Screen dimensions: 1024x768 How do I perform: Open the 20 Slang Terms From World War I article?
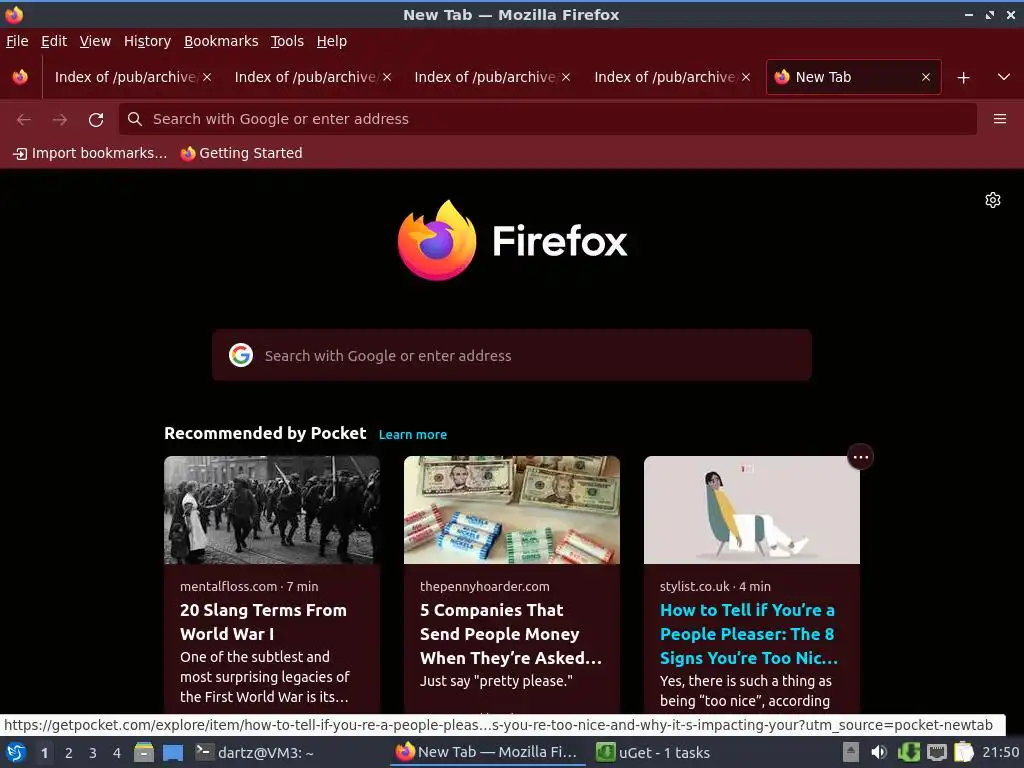pos(263,622)
